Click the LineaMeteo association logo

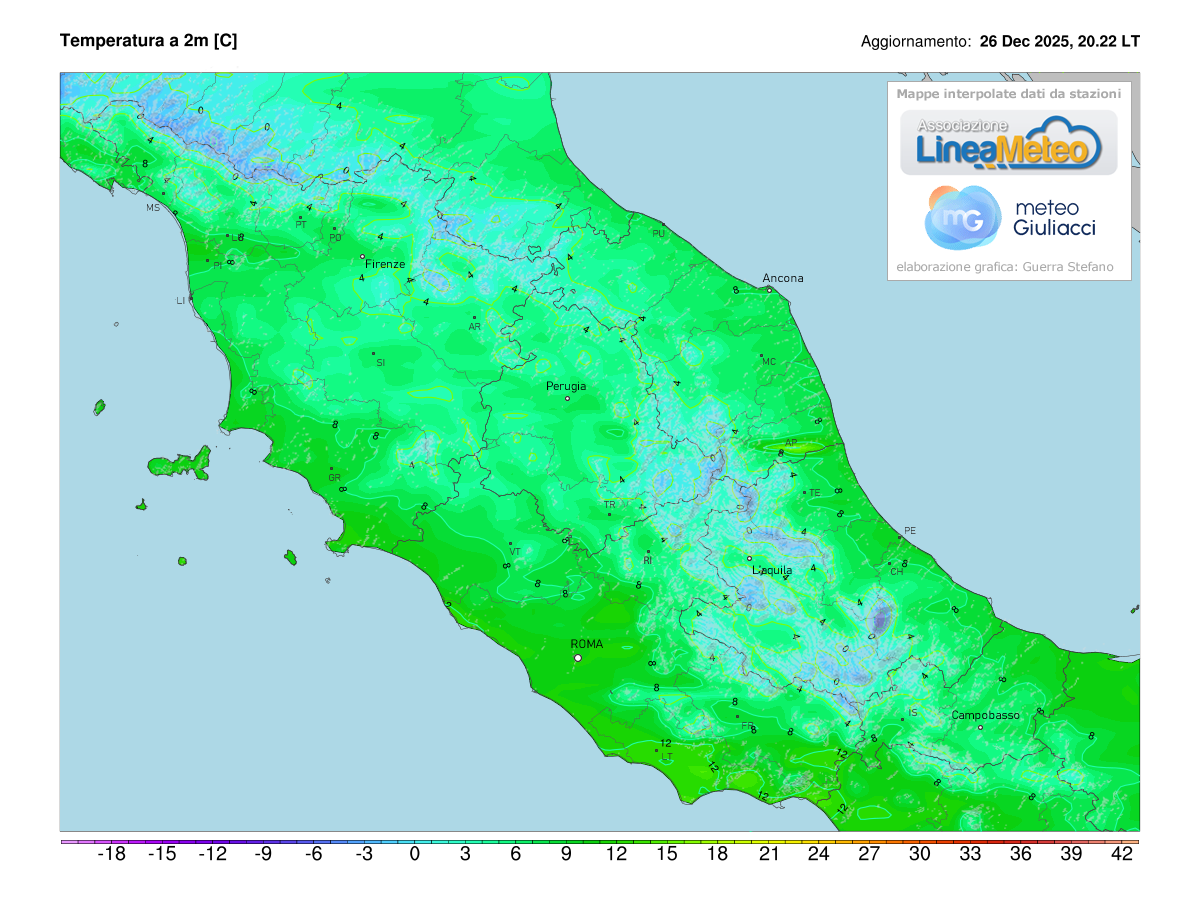coord(1009,143)
